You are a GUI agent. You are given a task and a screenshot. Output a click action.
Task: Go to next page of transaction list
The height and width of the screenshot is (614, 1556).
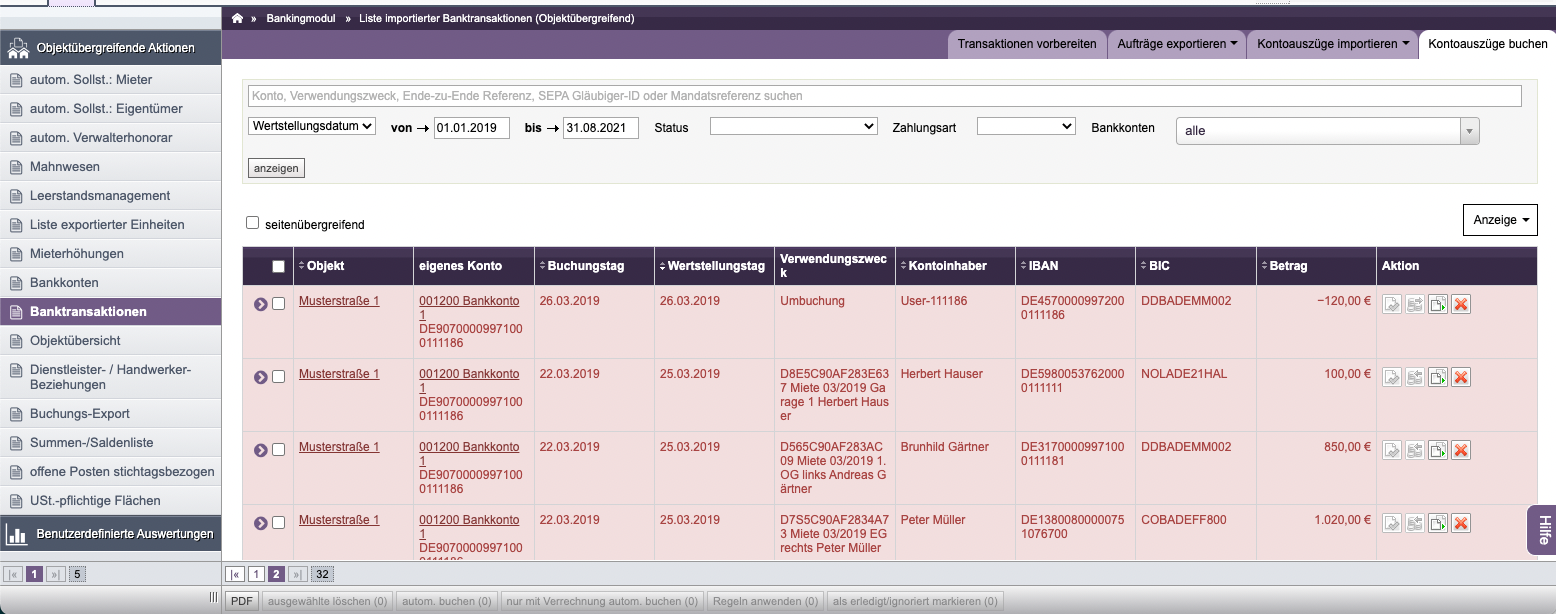298,574
